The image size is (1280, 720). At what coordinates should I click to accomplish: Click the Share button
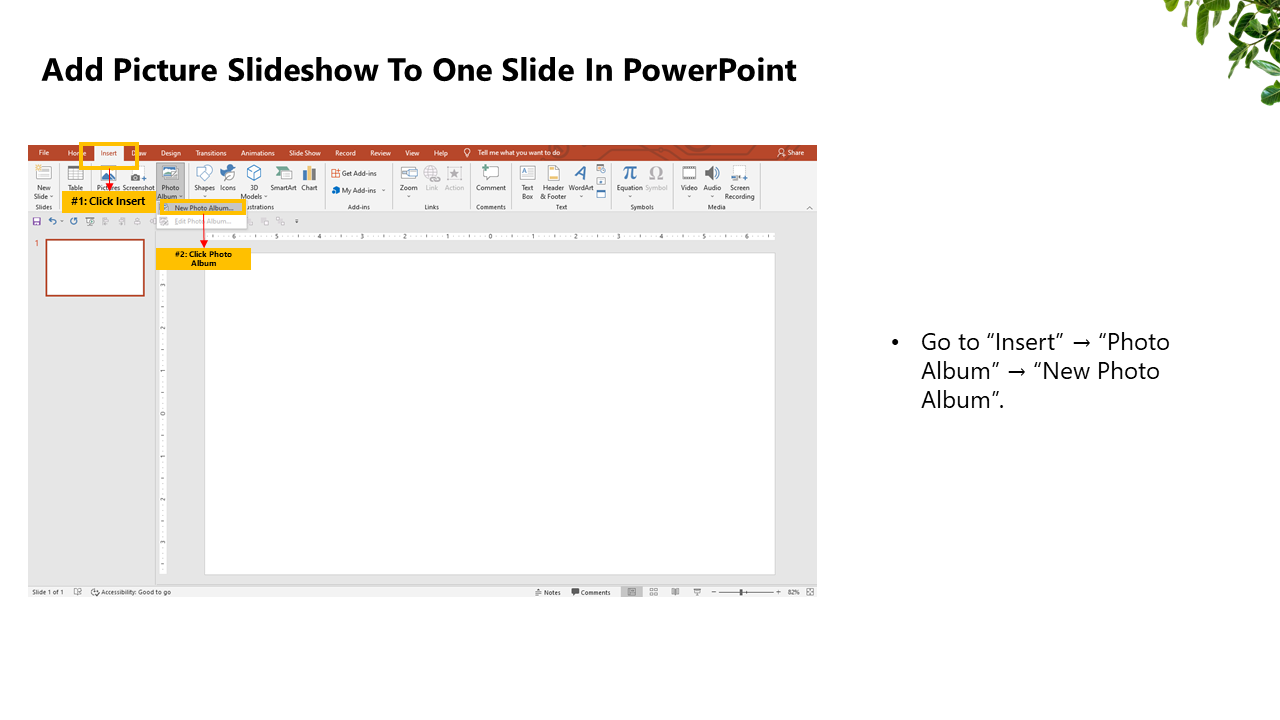tap(791, 153)
